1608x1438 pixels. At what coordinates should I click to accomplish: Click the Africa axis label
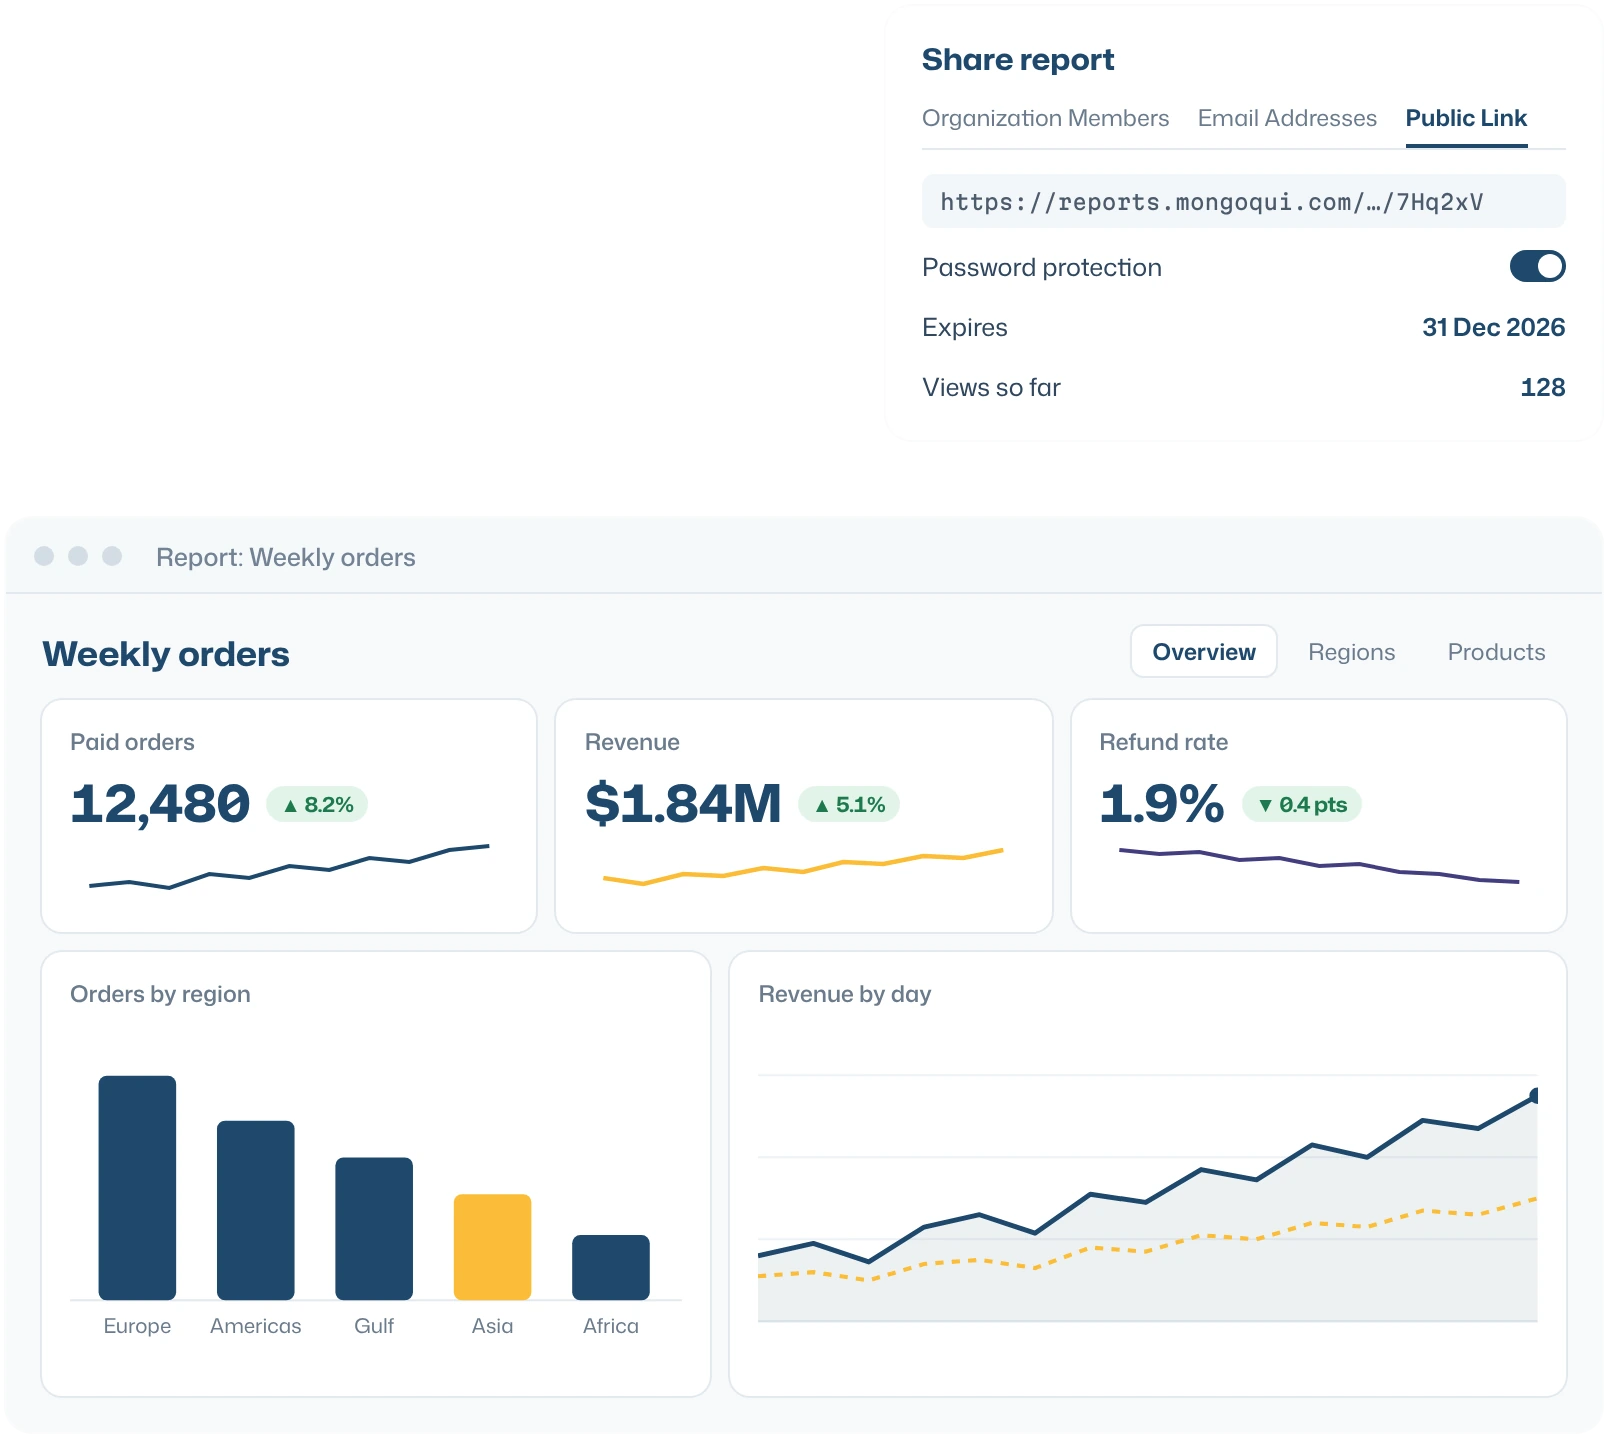611,1326
